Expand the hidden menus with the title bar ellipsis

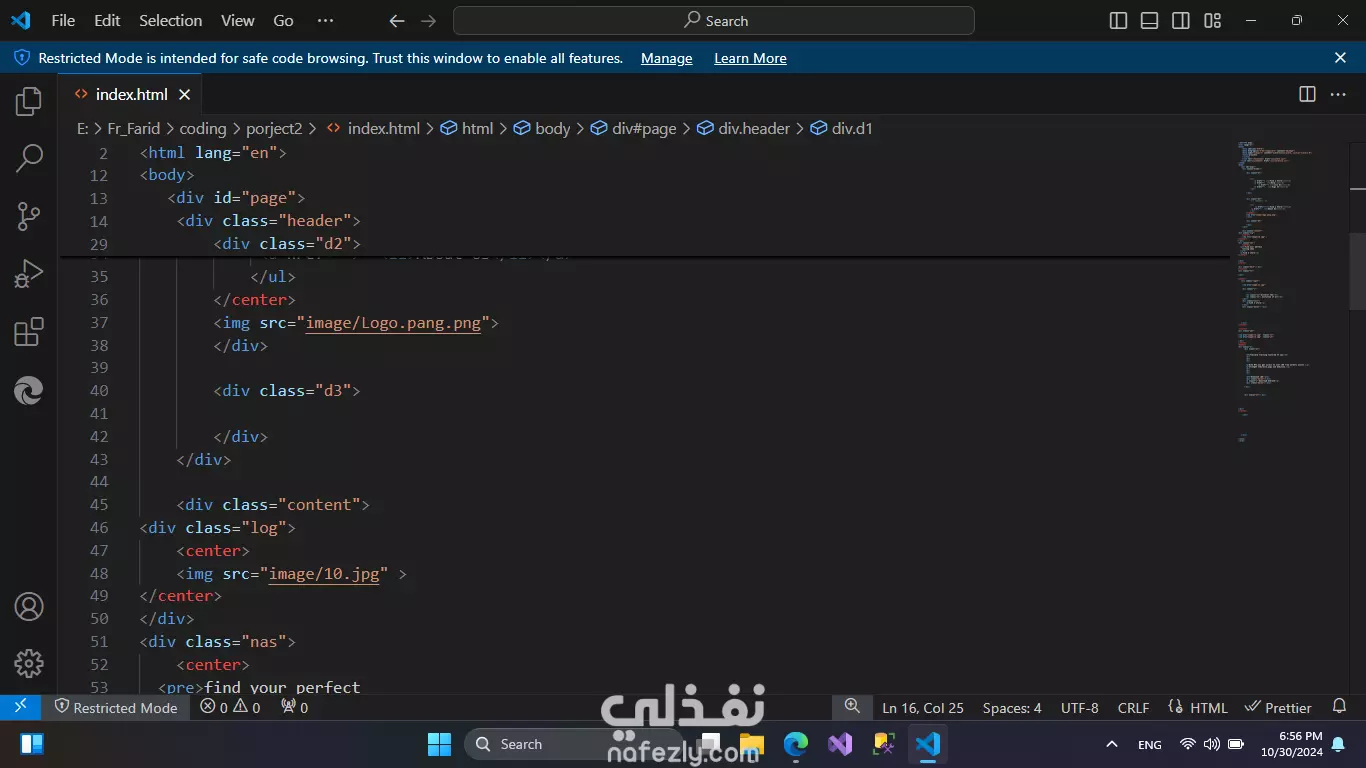[x=325, y=20]
